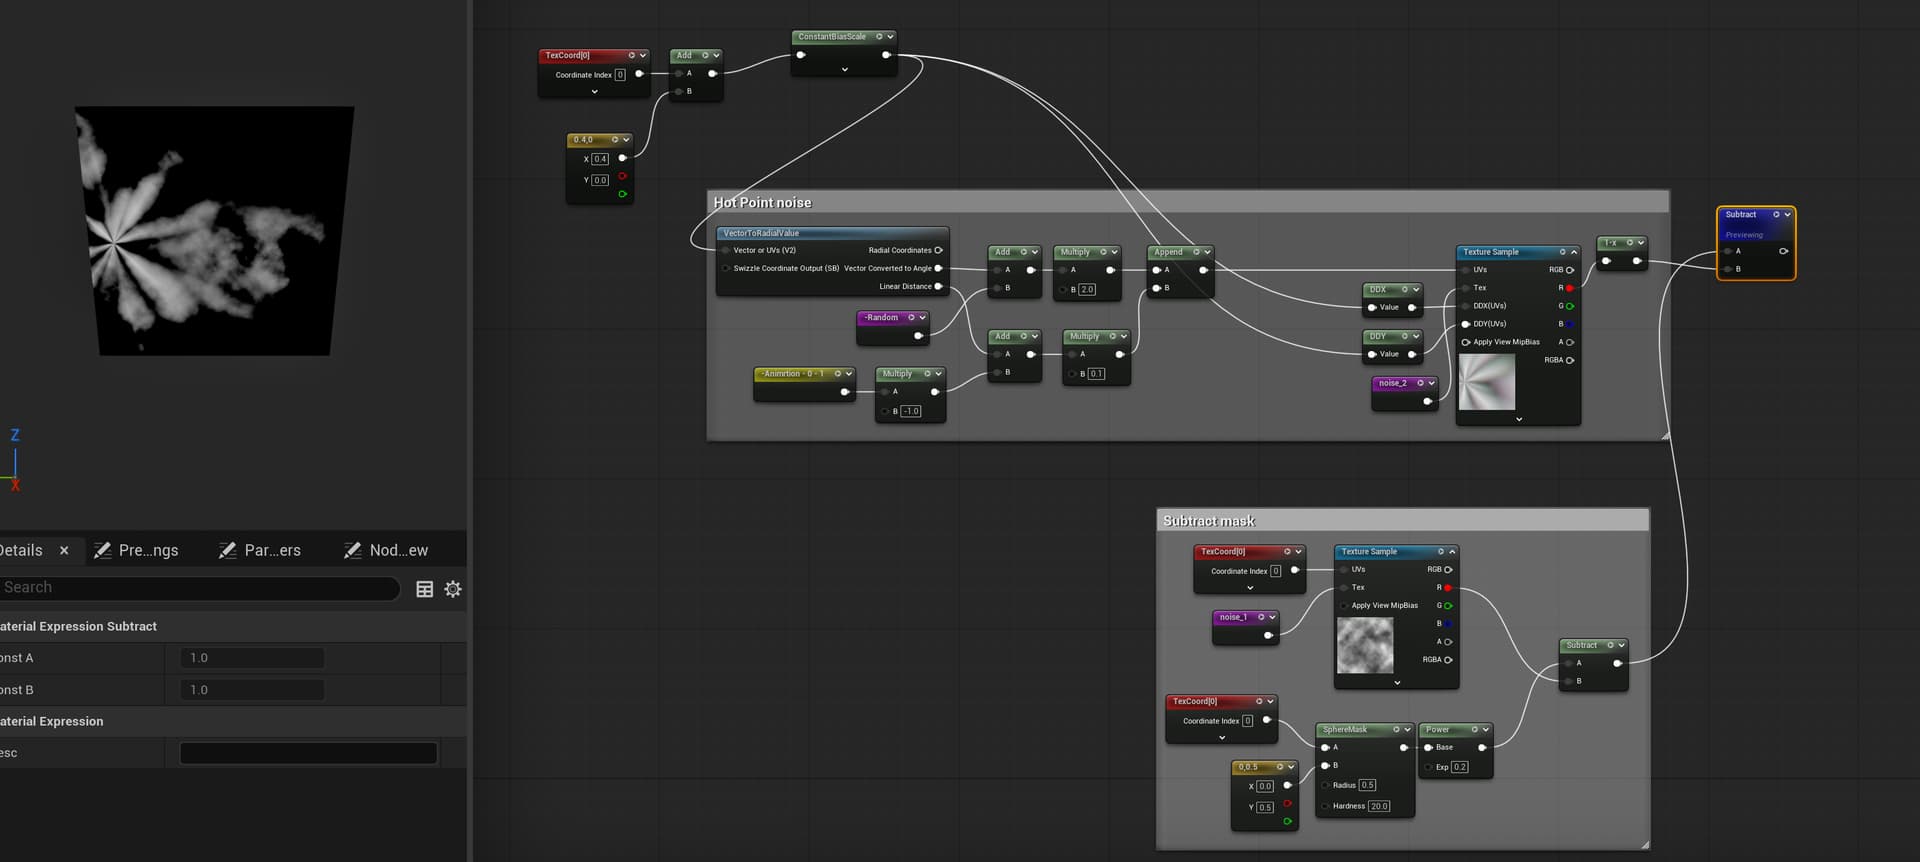
Task: Open the Details panel settings gear
Action: (453, 589)
